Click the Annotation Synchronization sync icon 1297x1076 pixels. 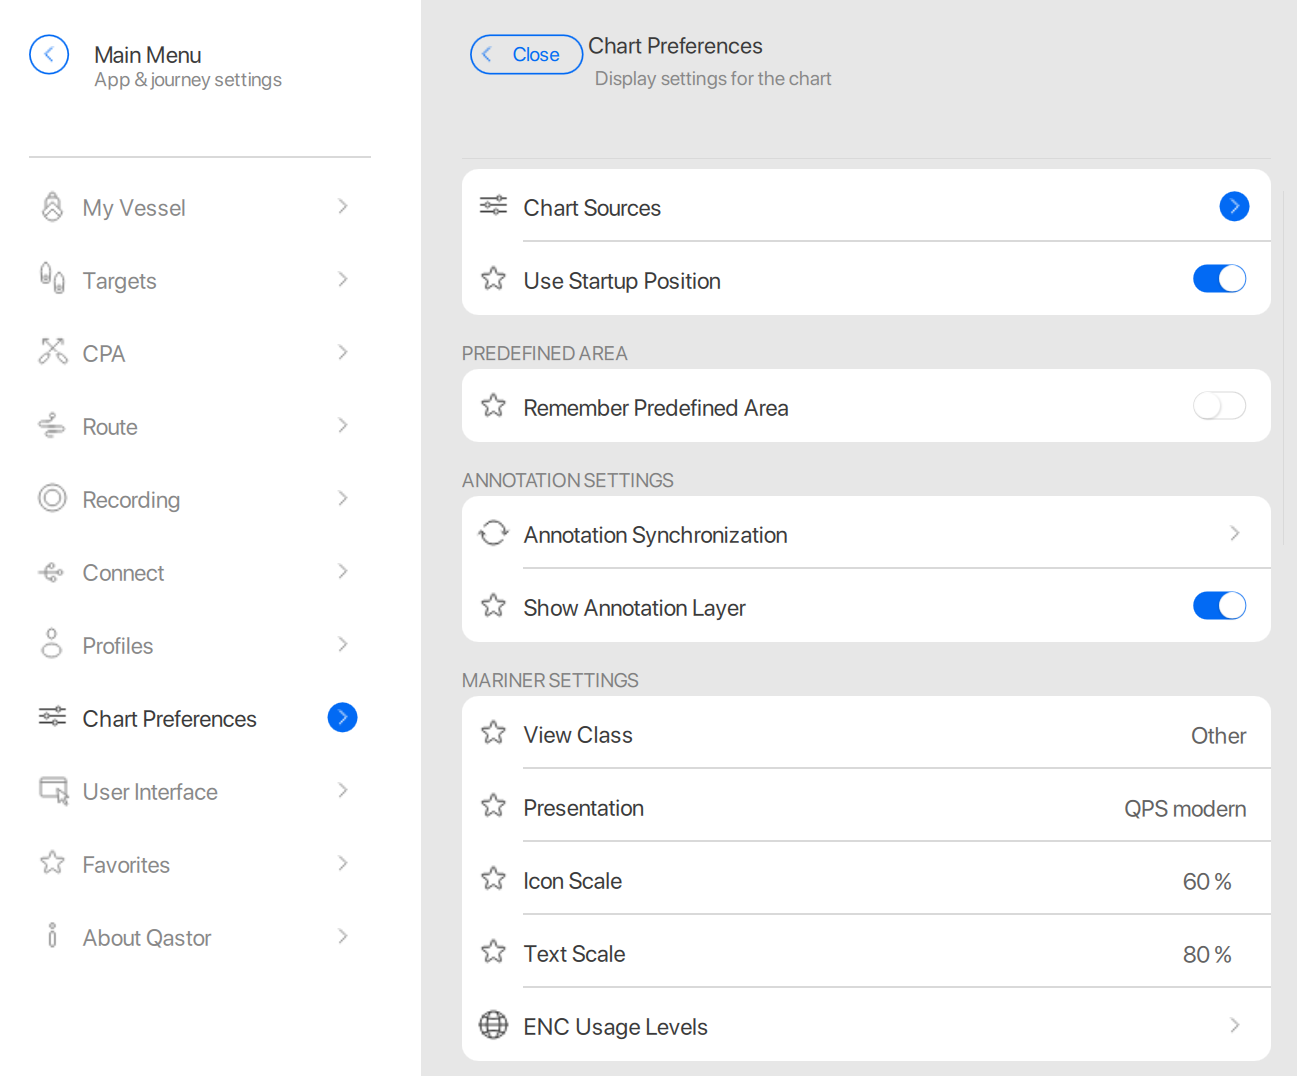point(493,533)
